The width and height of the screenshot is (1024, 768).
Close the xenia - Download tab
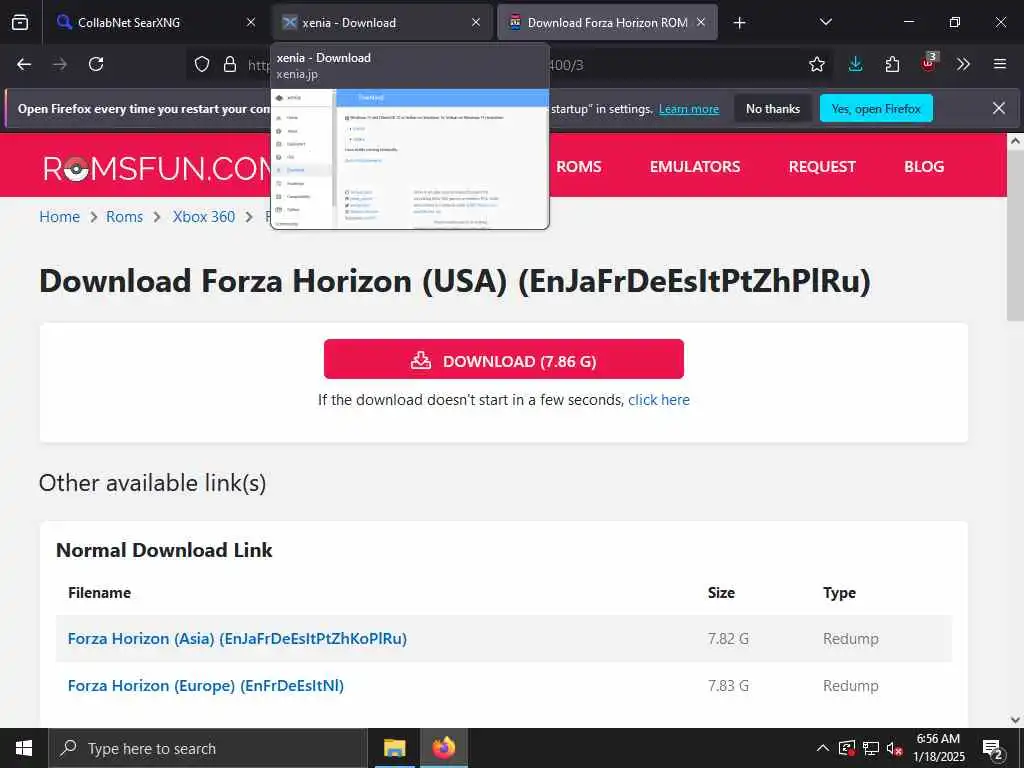(x=476, y=22)
